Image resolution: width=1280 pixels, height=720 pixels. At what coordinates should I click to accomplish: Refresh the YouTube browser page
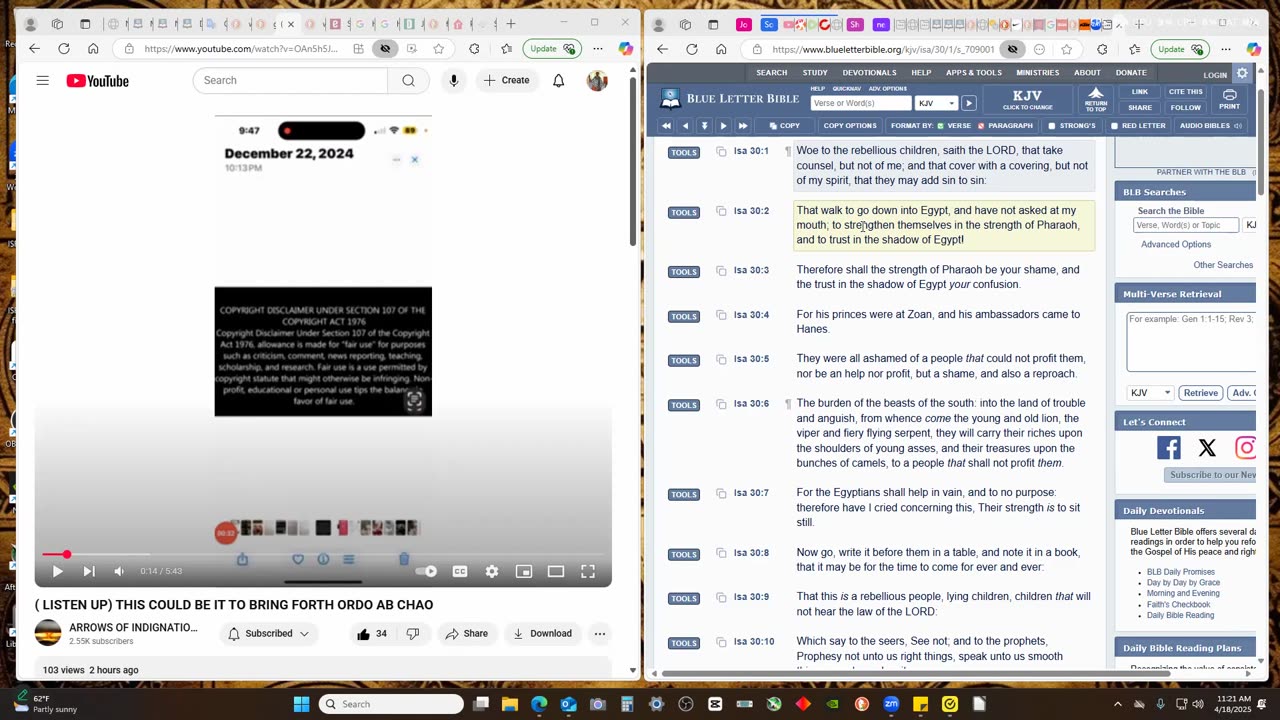(x=64, y=48)
